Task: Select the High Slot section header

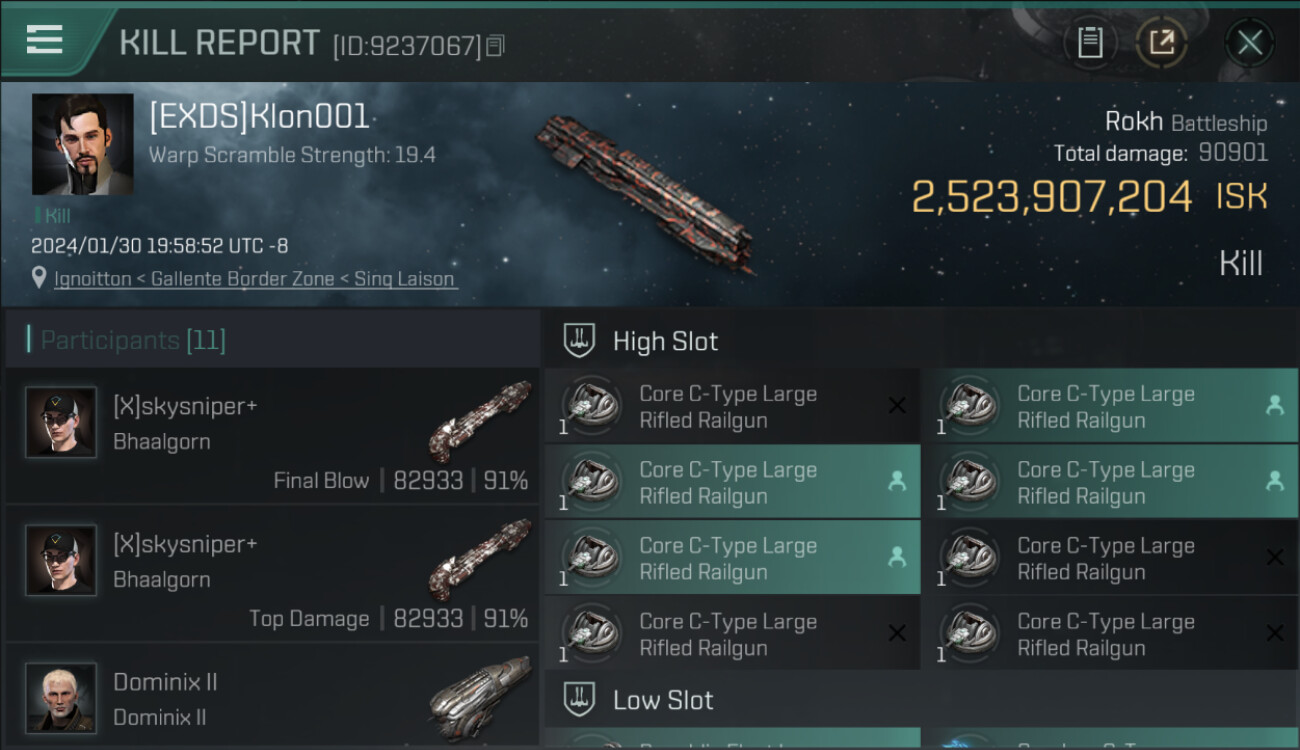Action: (665, 341)
